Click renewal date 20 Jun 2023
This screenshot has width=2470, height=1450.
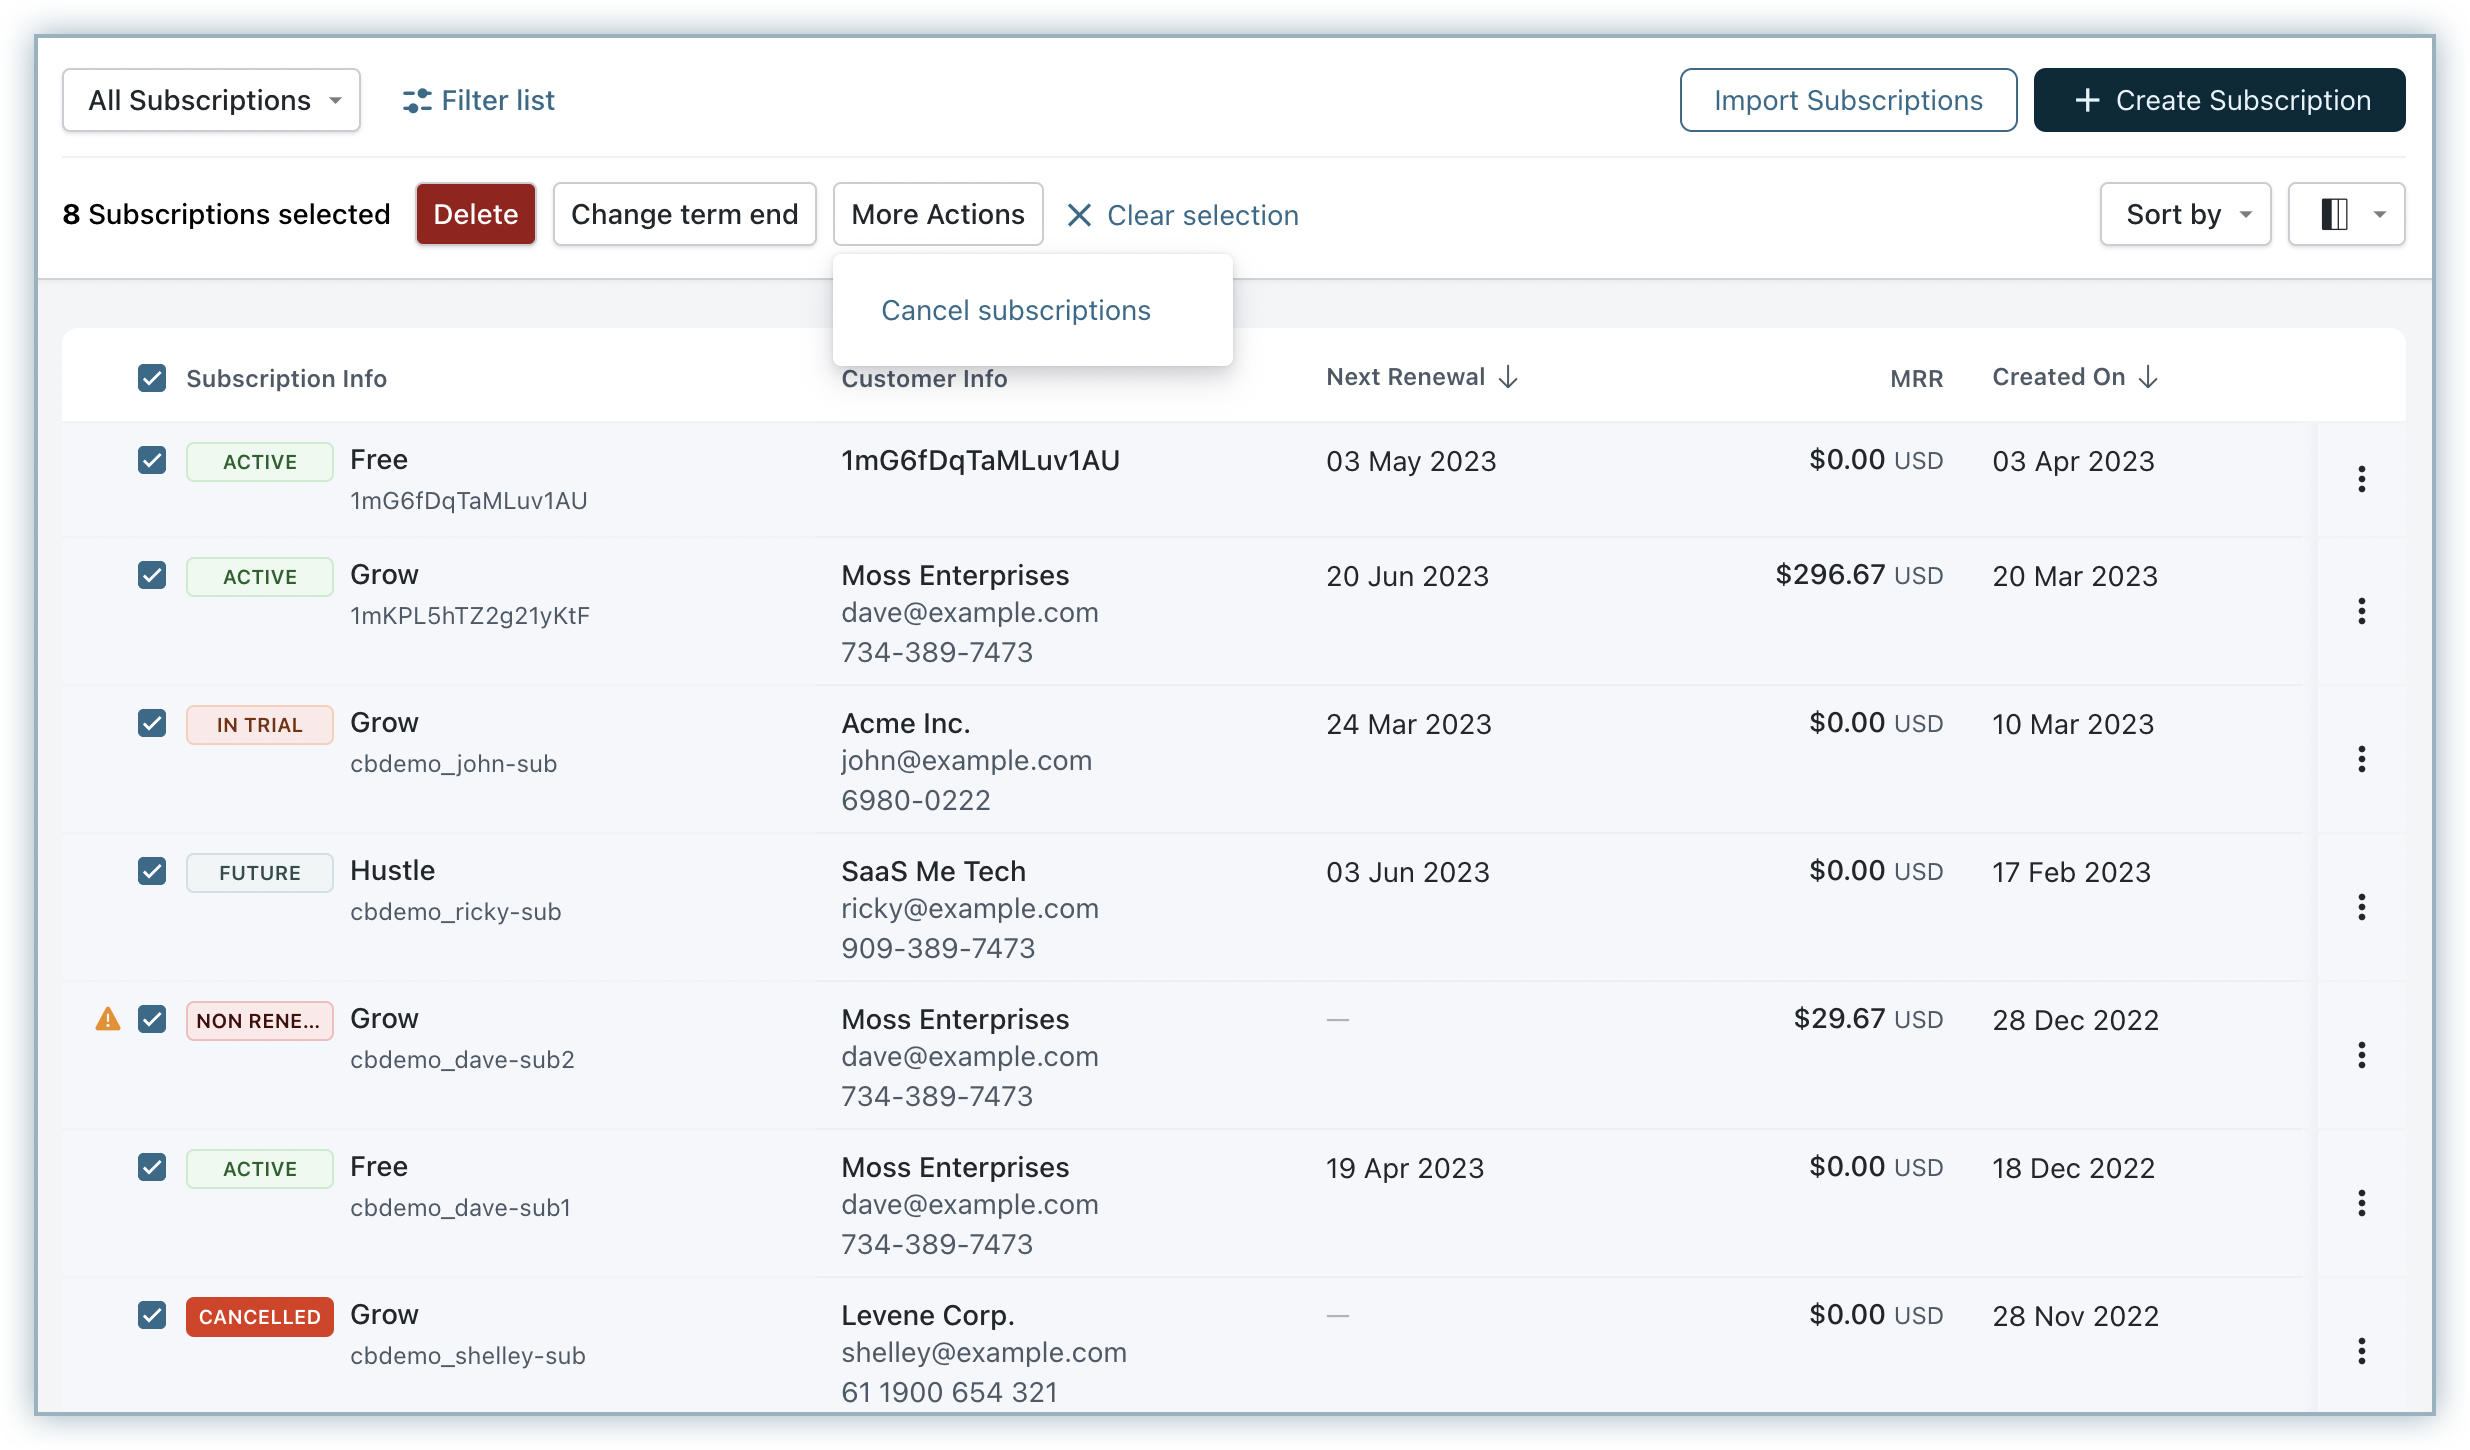point(1407,576)
